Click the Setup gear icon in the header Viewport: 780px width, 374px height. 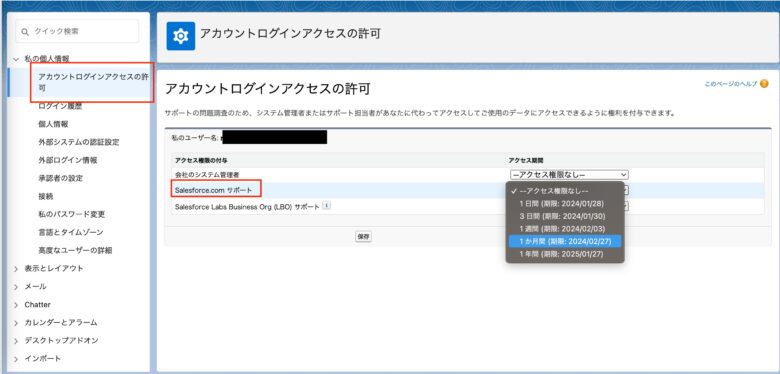(x=181, y=36)
